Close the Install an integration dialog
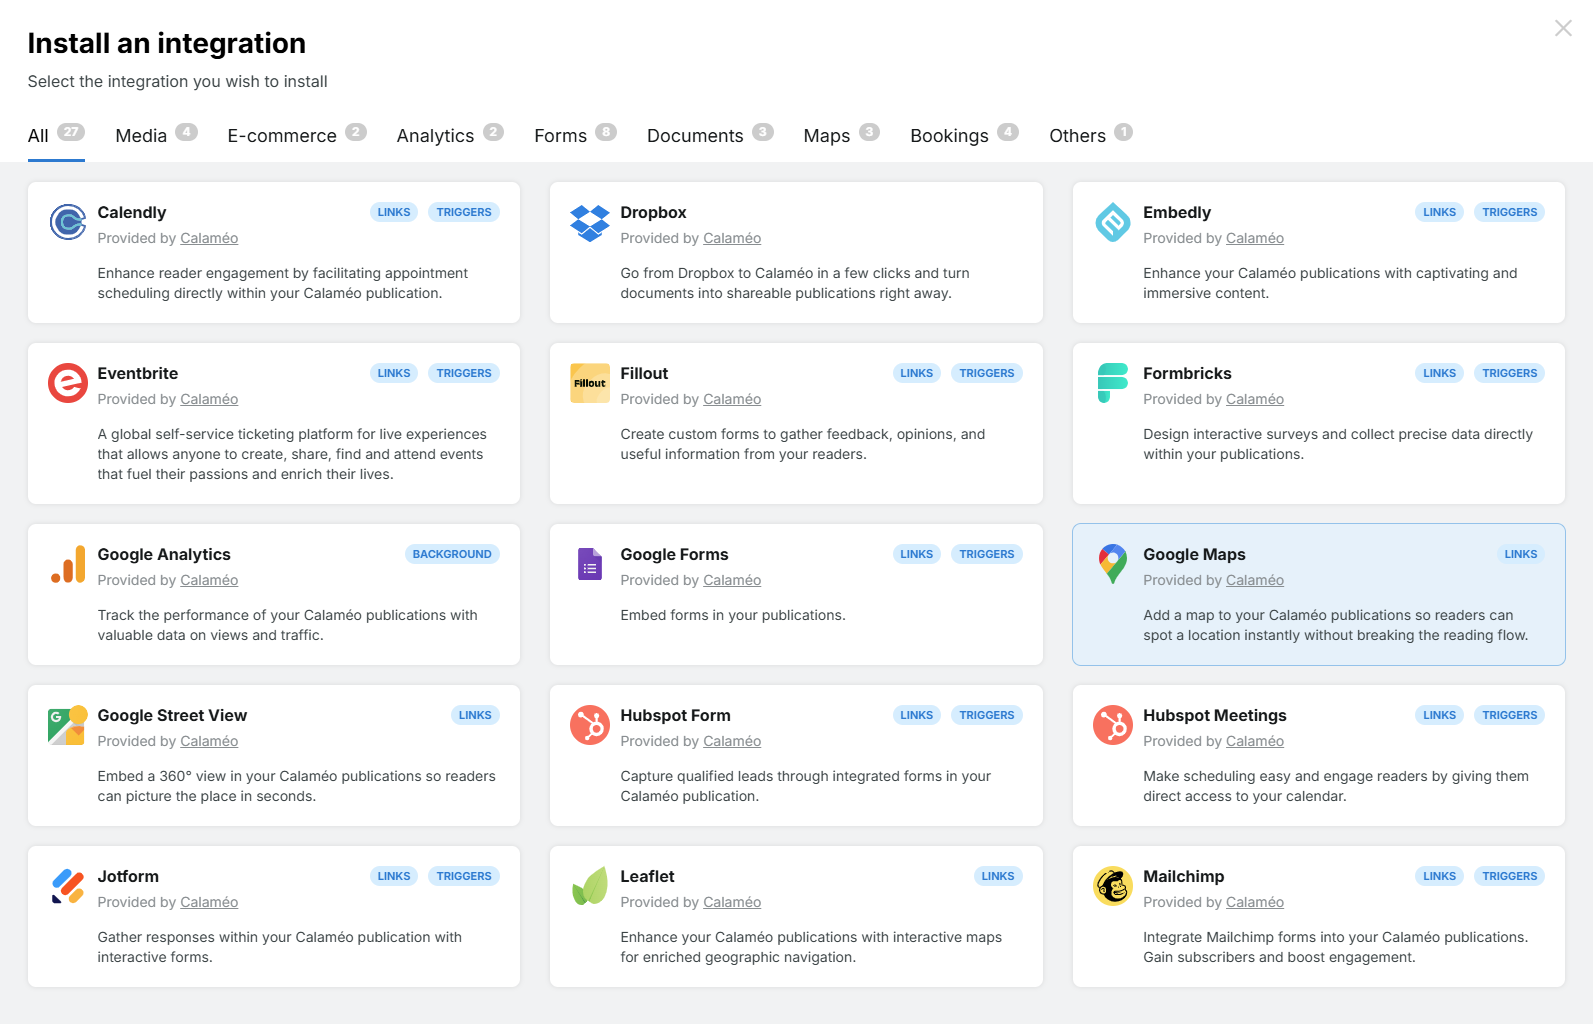Image resolution: width=1593 pixels, height=1024 pixels. tap(1563, 28)
